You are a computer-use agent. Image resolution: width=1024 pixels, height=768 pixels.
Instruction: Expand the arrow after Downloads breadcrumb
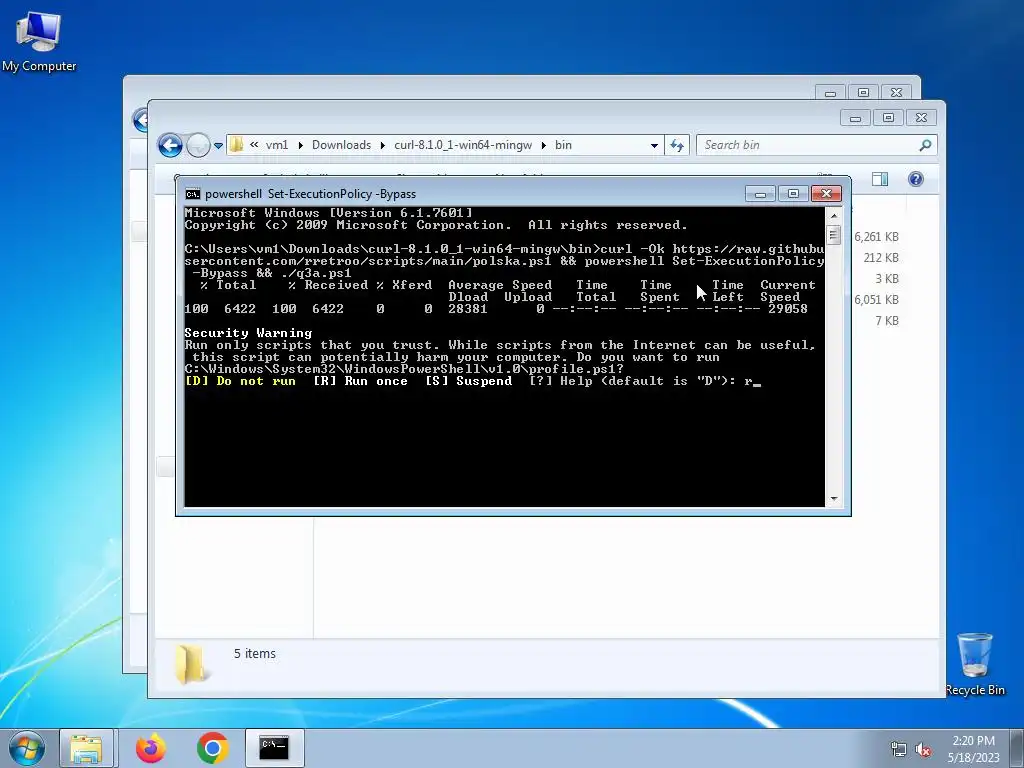point(383,145)
